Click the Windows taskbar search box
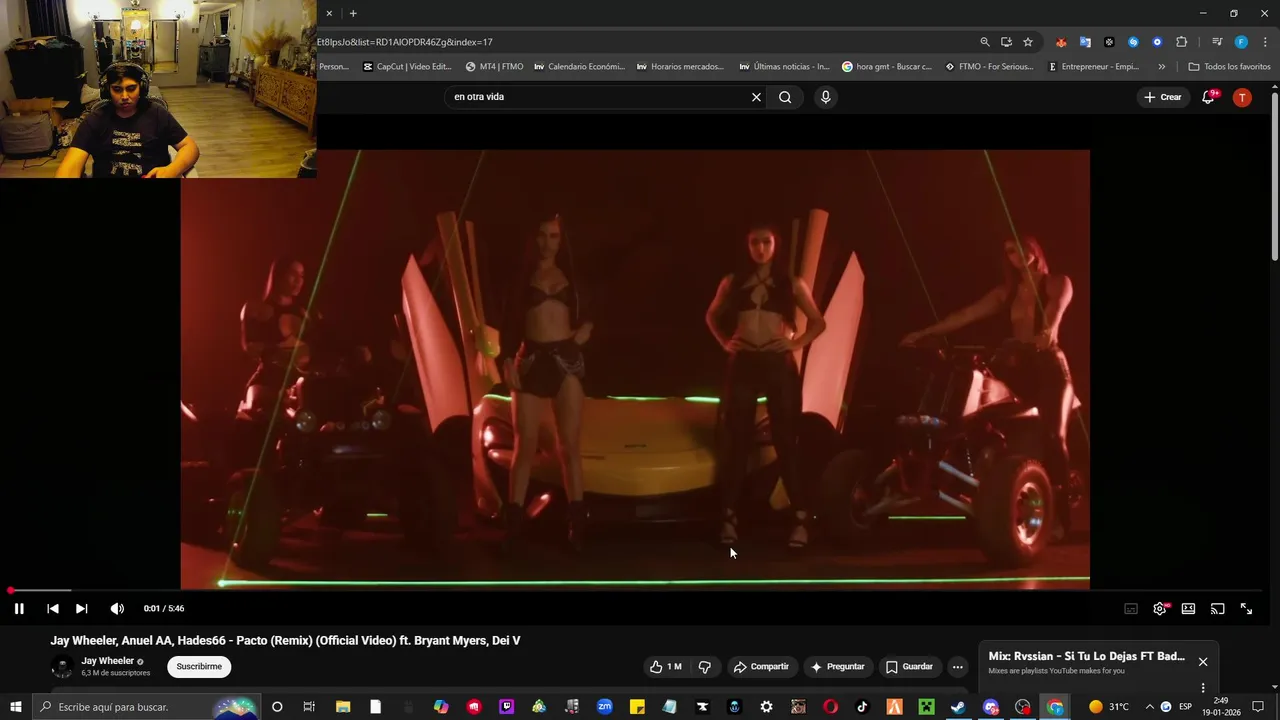Screen dimensions: 1280x720 (146, 707)
